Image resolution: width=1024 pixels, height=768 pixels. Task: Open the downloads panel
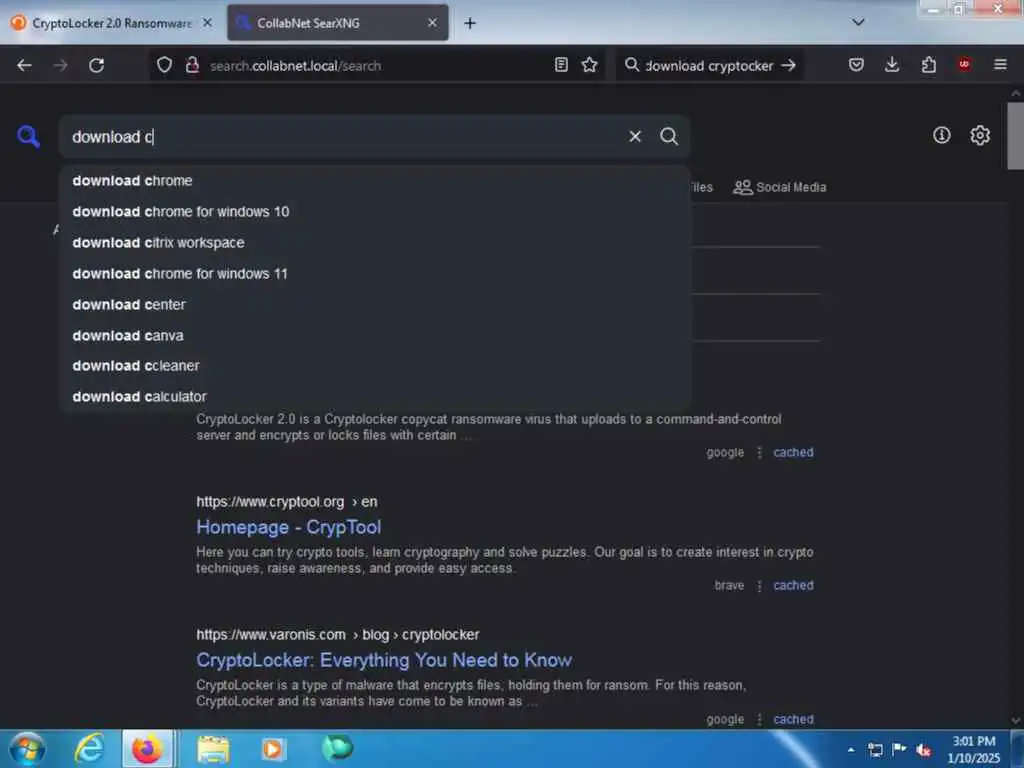[892, 65]
